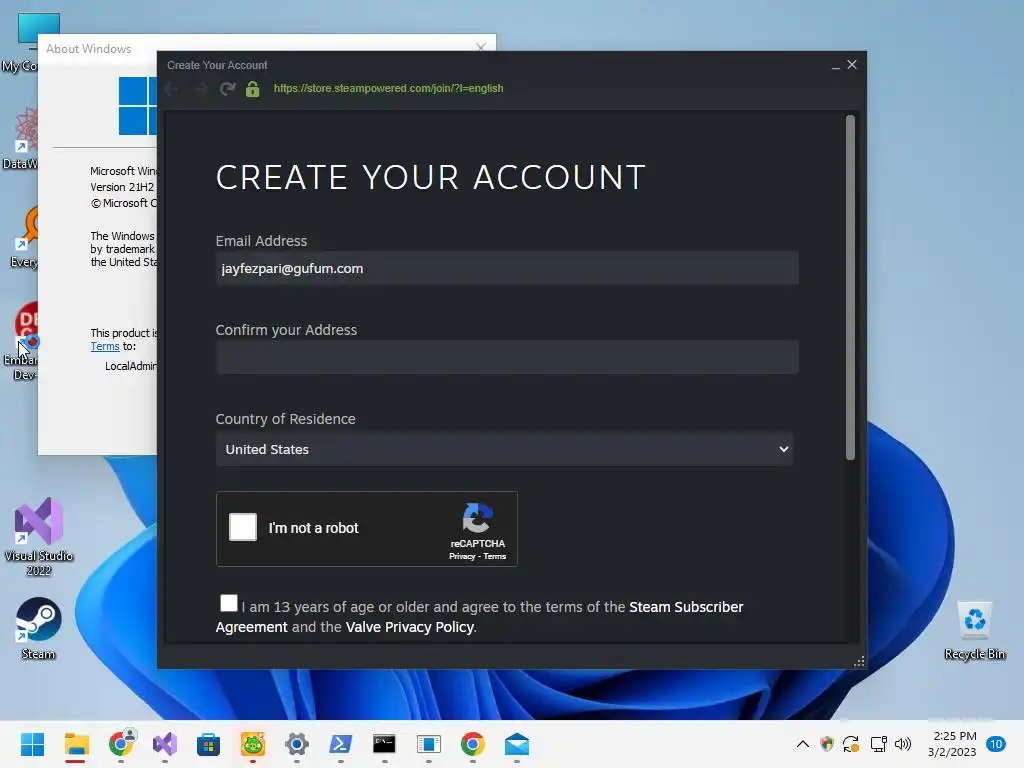
Task: Click the Confirm your Address field
Action: [507, 357]
